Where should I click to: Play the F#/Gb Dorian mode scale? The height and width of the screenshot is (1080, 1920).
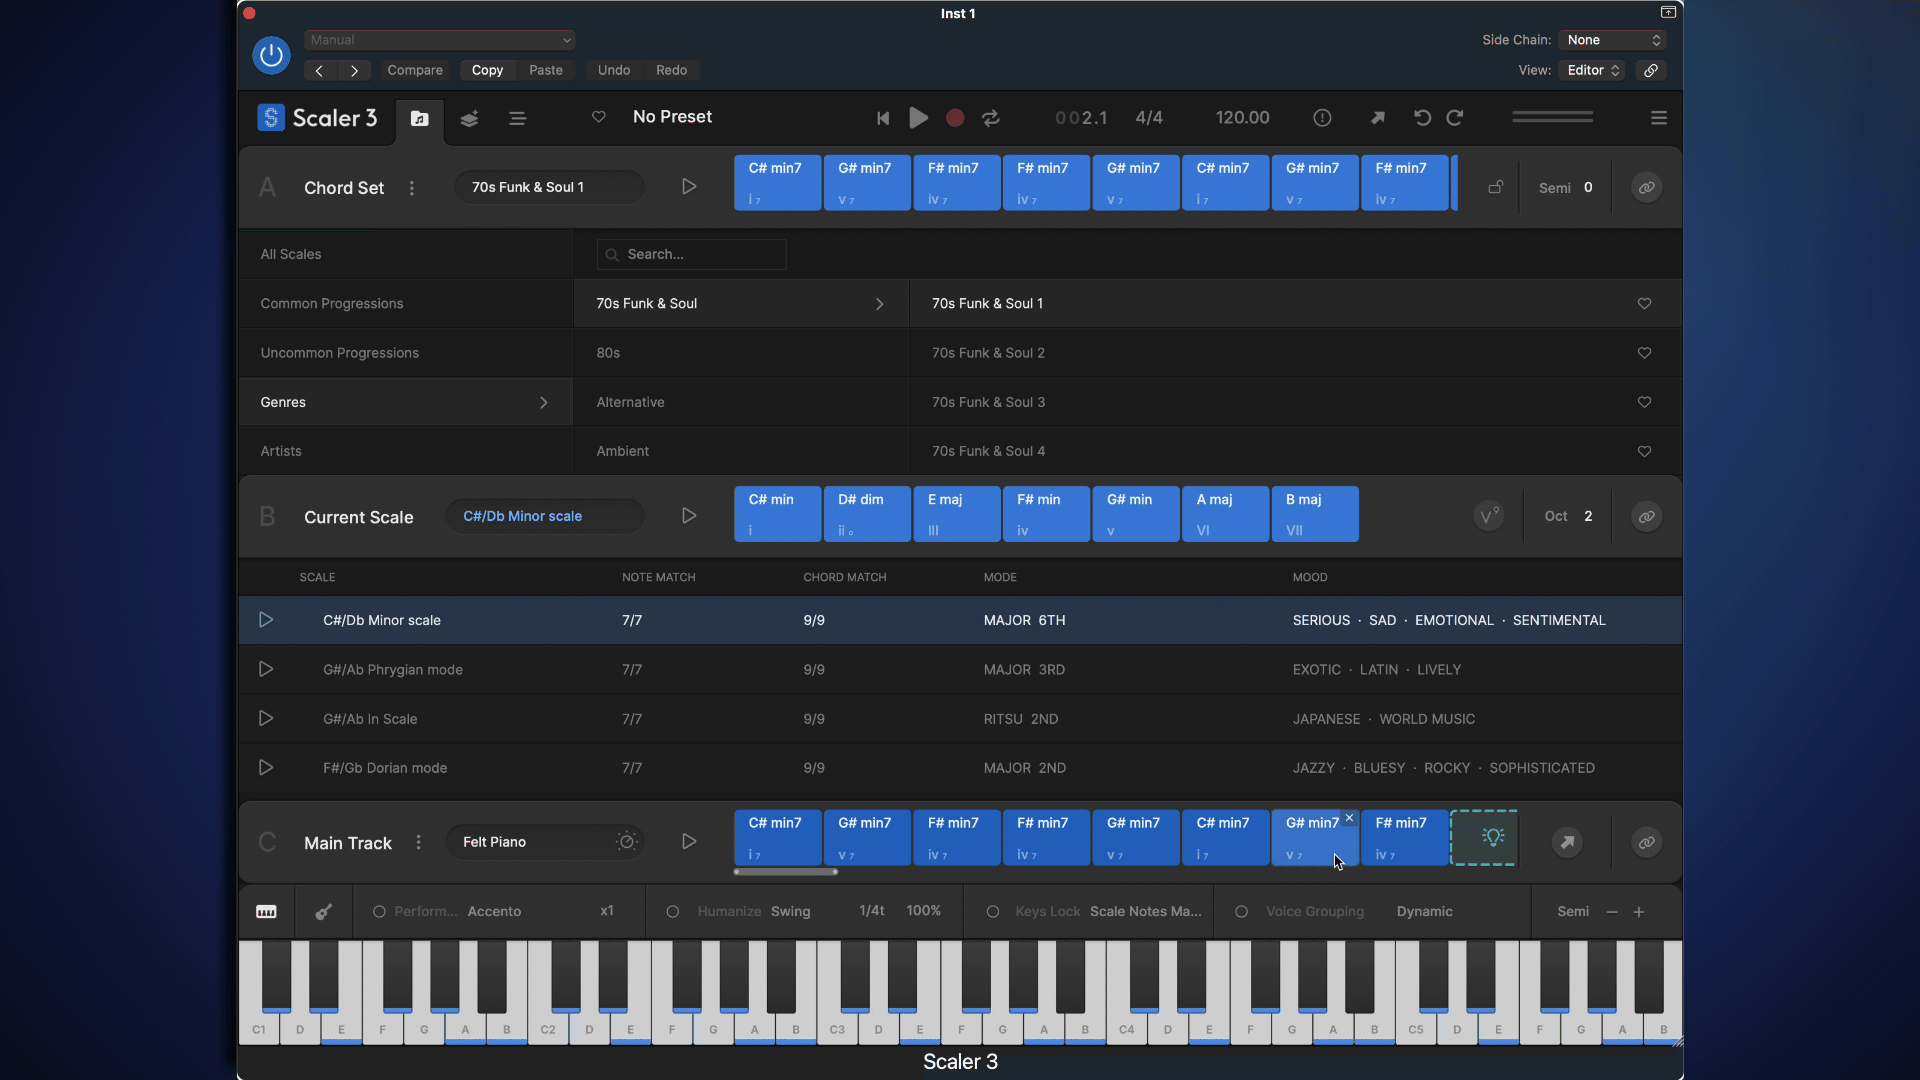(266, 767)
